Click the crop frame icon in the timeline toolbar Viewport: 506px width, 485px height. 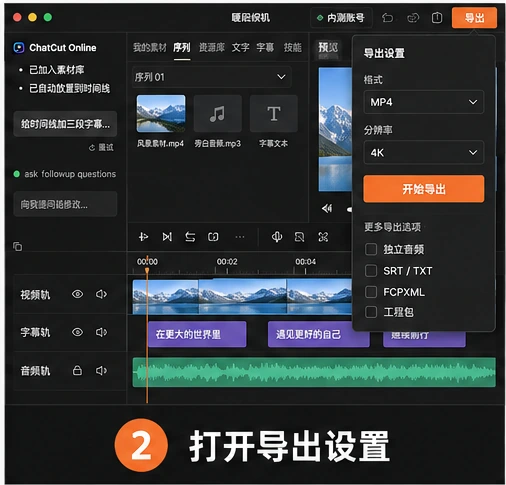[x=299, y=237]
